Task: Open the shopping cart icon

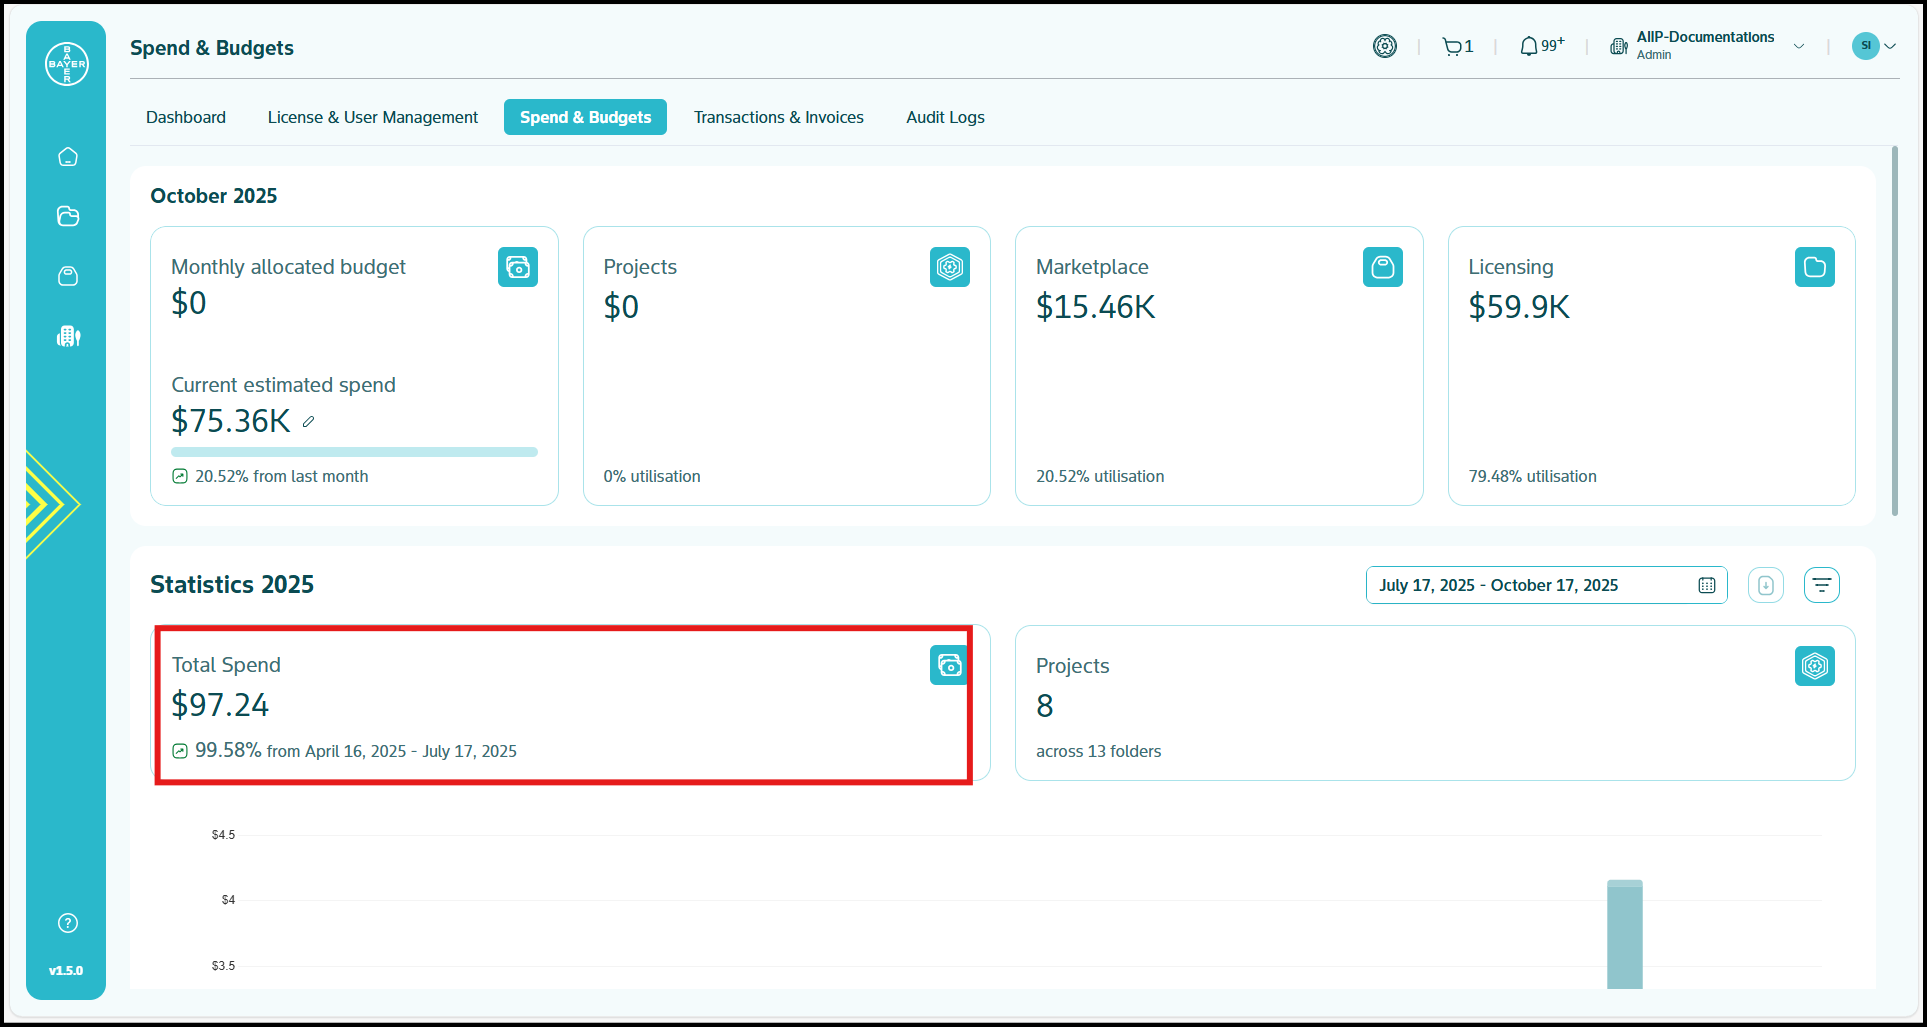Action: pos(1452,46)
